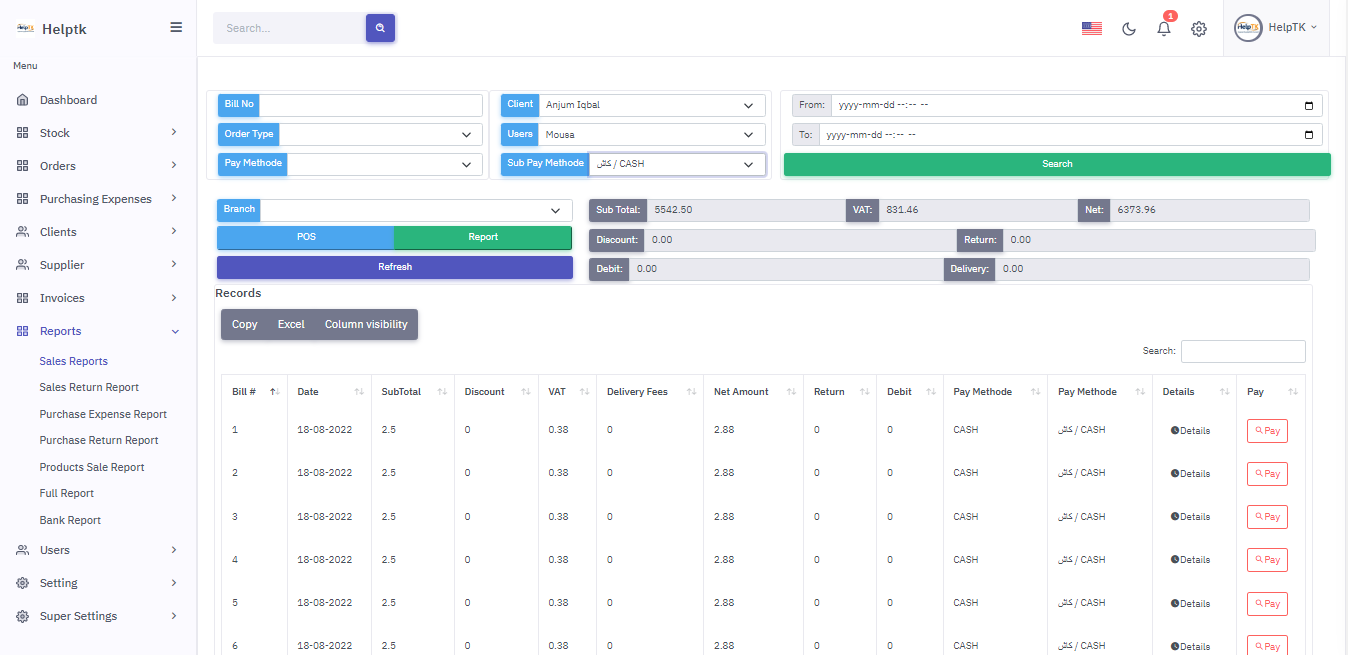Click the Dashboard home icon in sidebar
This screenshot has height=655, width=1348.
[x=23, y=100]
